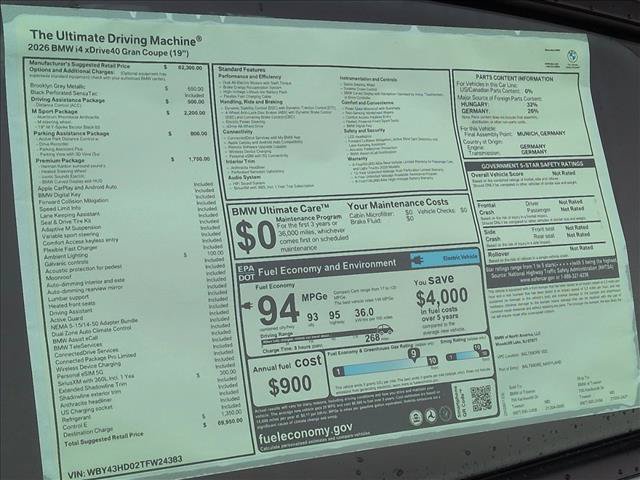Click the EPA DOT logo

246,273
